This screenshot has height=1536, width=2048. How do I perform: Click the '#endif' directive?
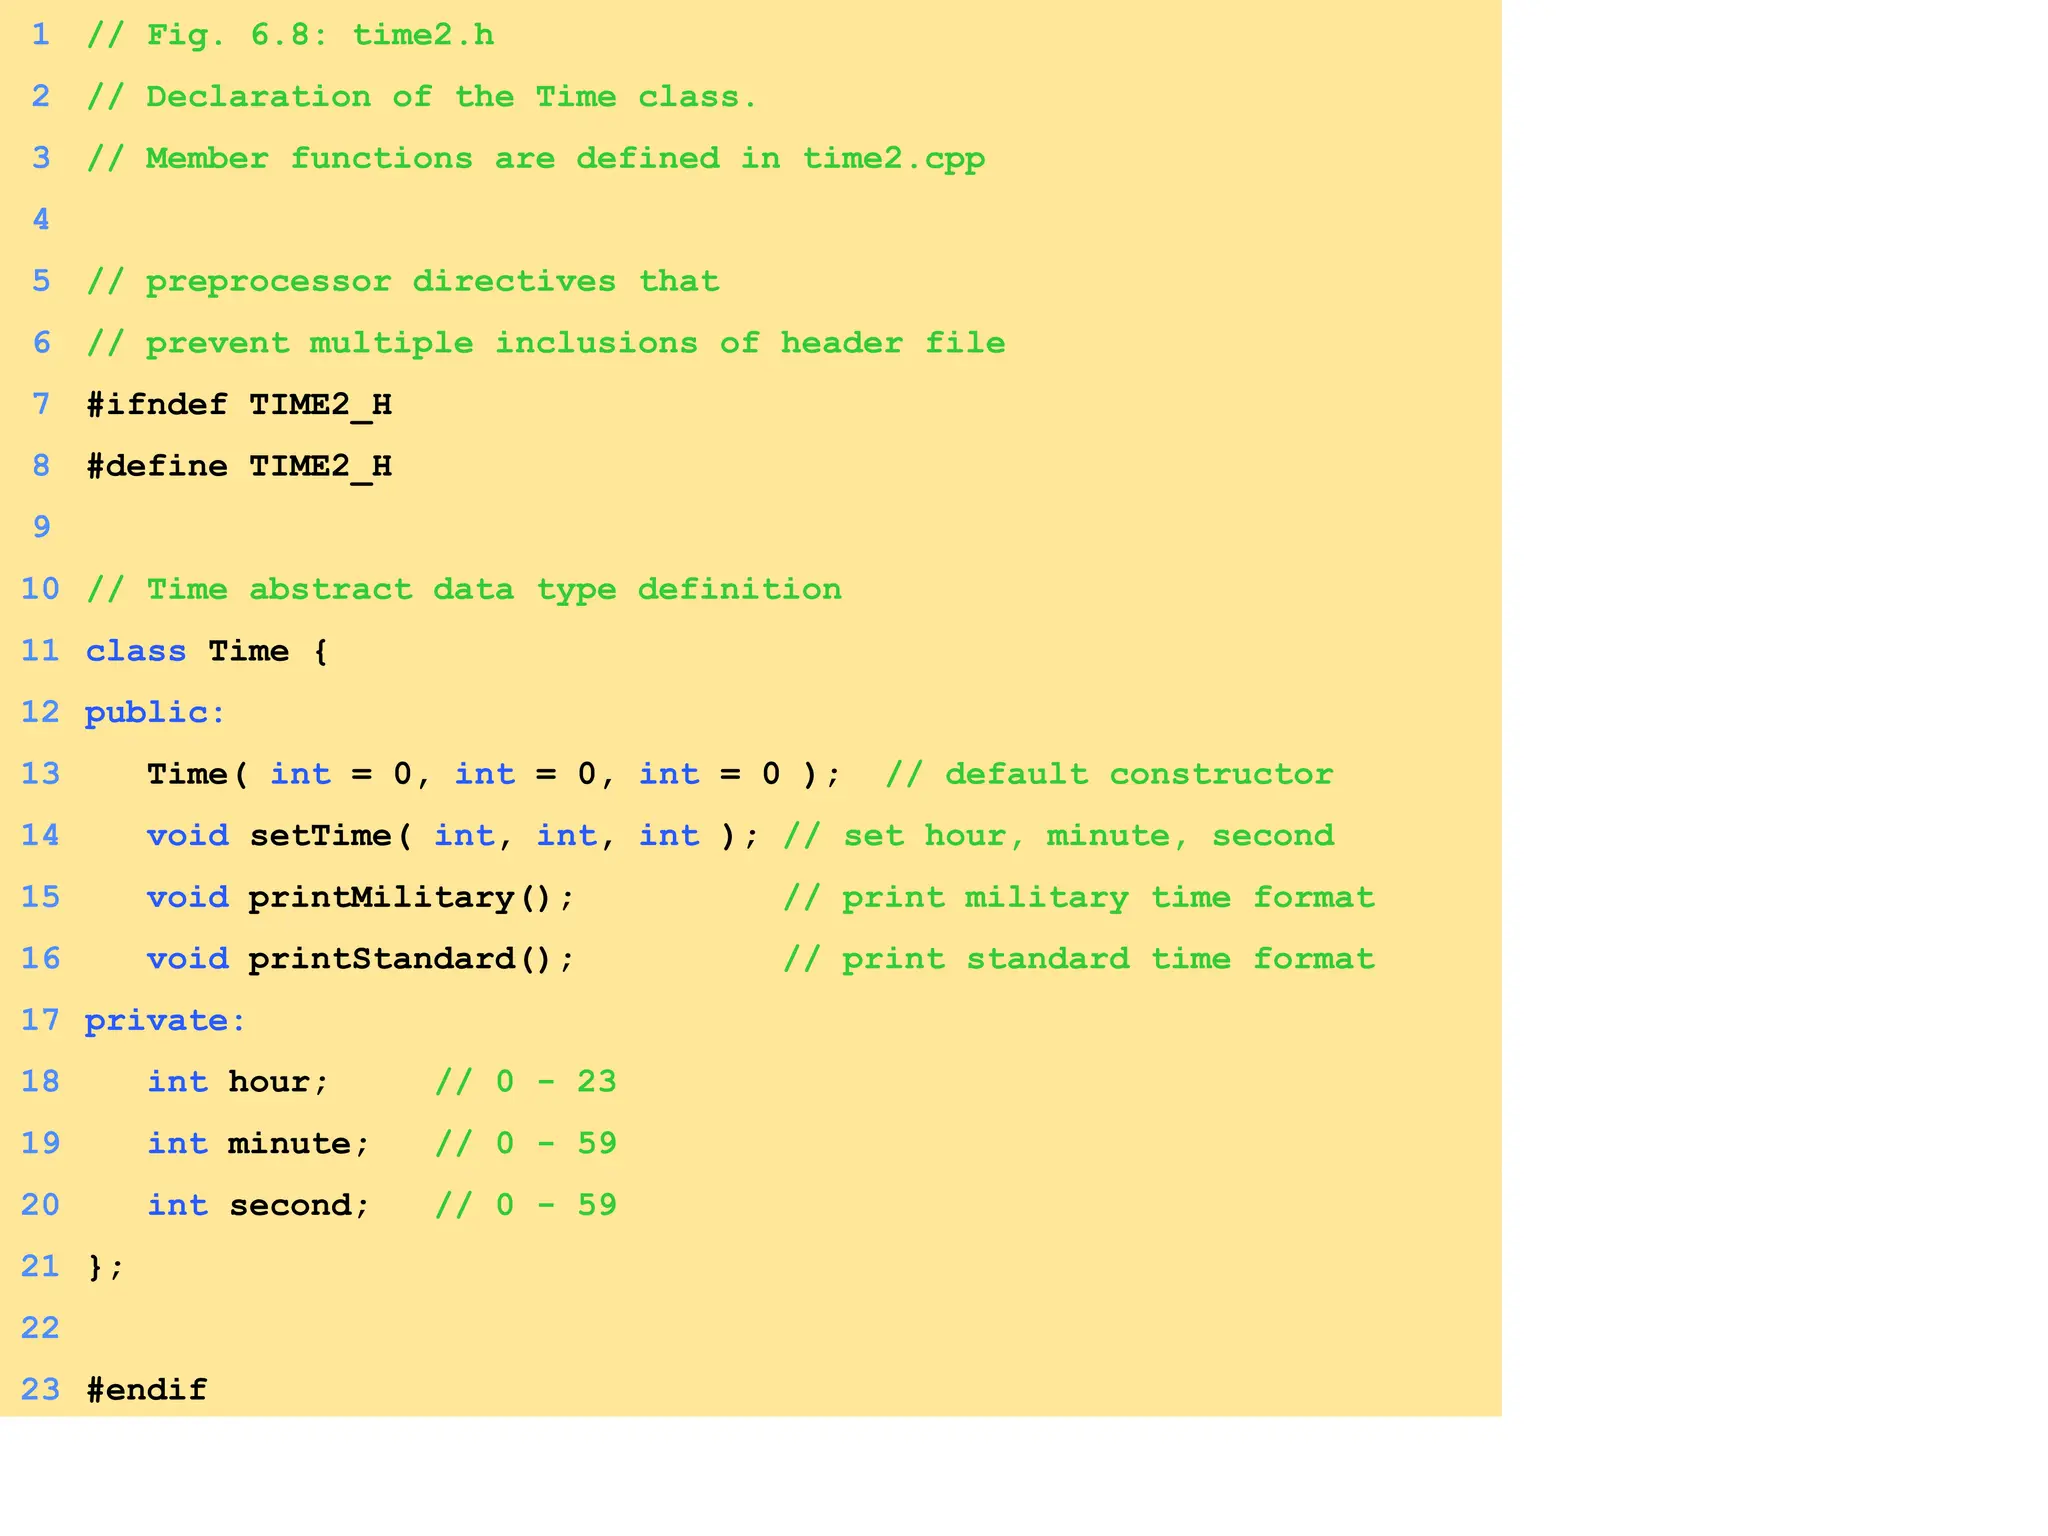(x=147, y=1390)
